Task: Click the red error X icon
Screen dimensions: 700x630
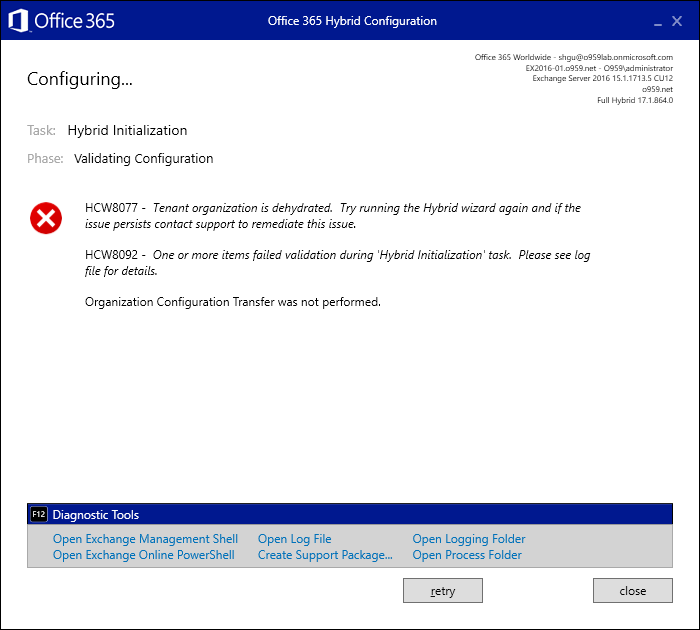Action: pos(46,218)
